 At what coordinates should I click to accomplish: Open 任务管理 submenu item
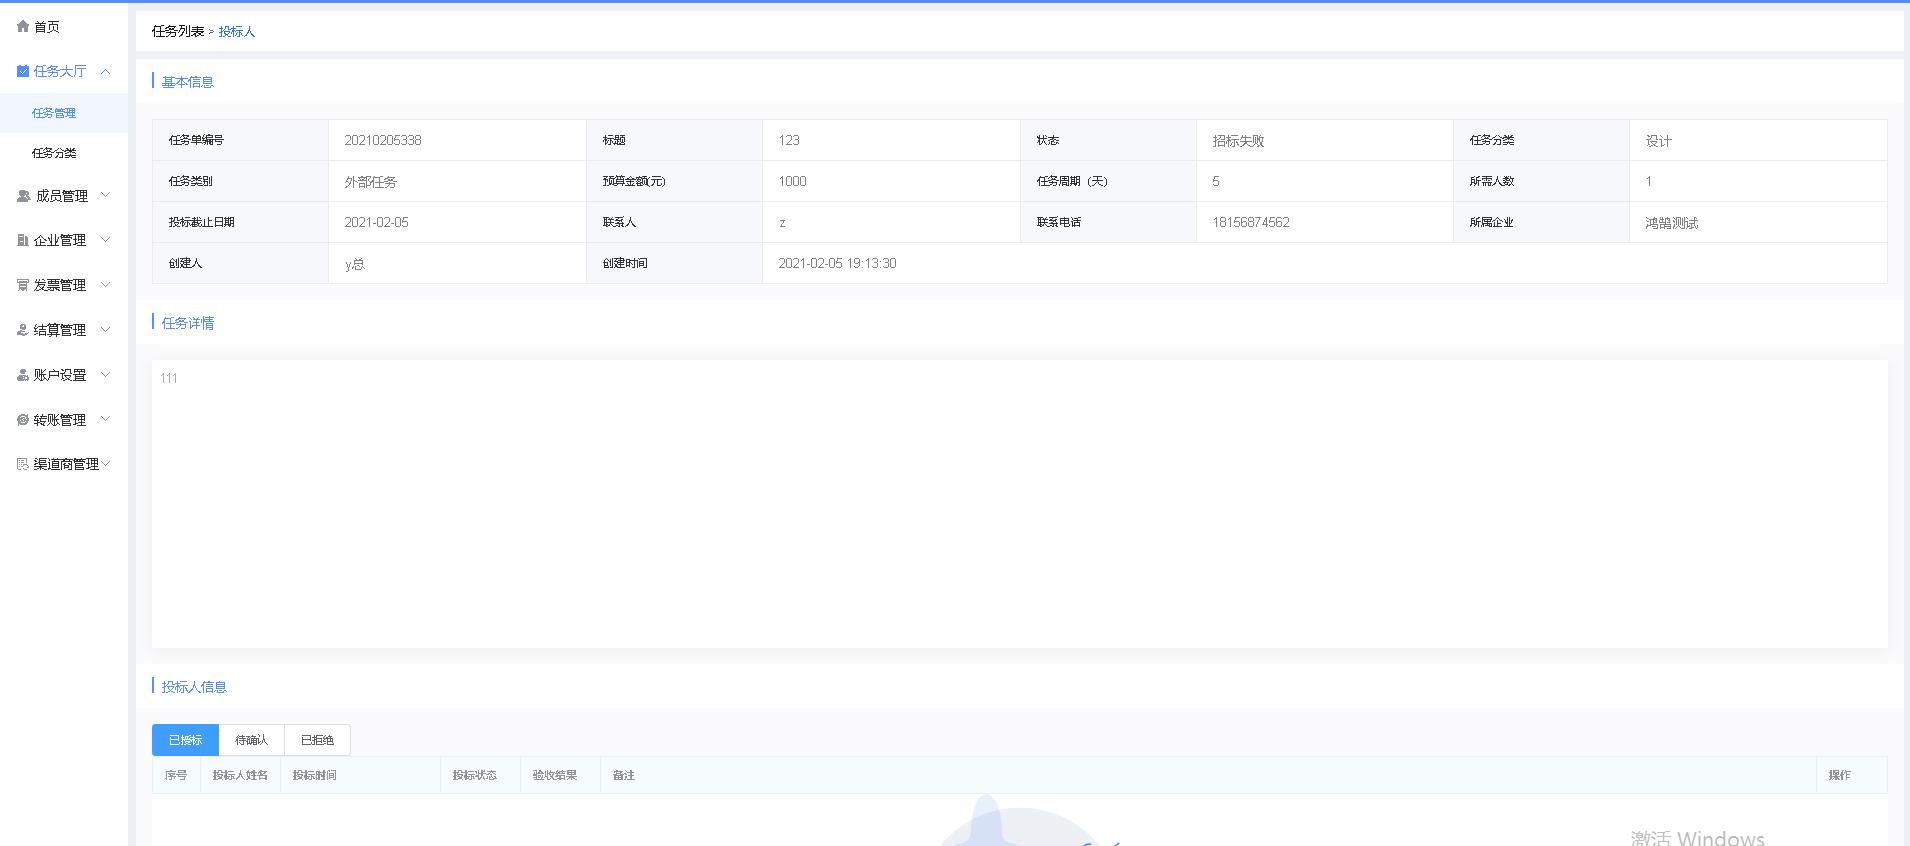[54, 113]
